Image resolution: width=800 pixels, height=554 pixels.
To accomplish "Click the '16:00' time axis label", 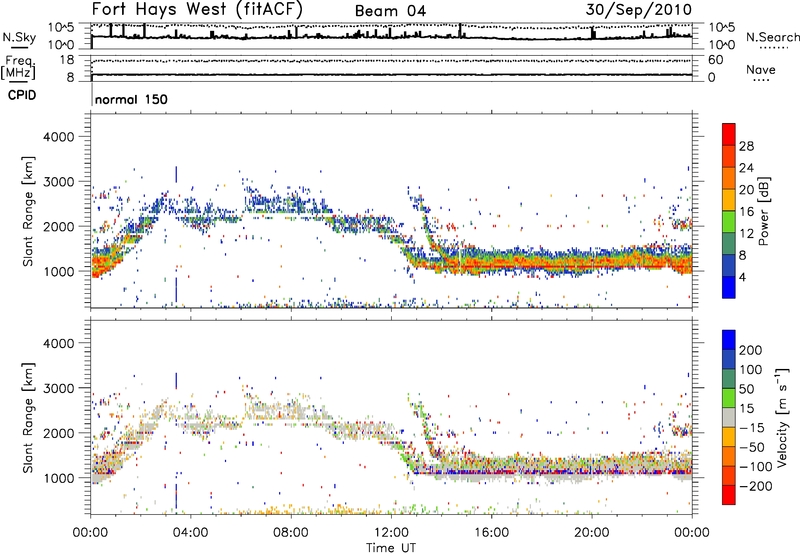I will 491,533.
